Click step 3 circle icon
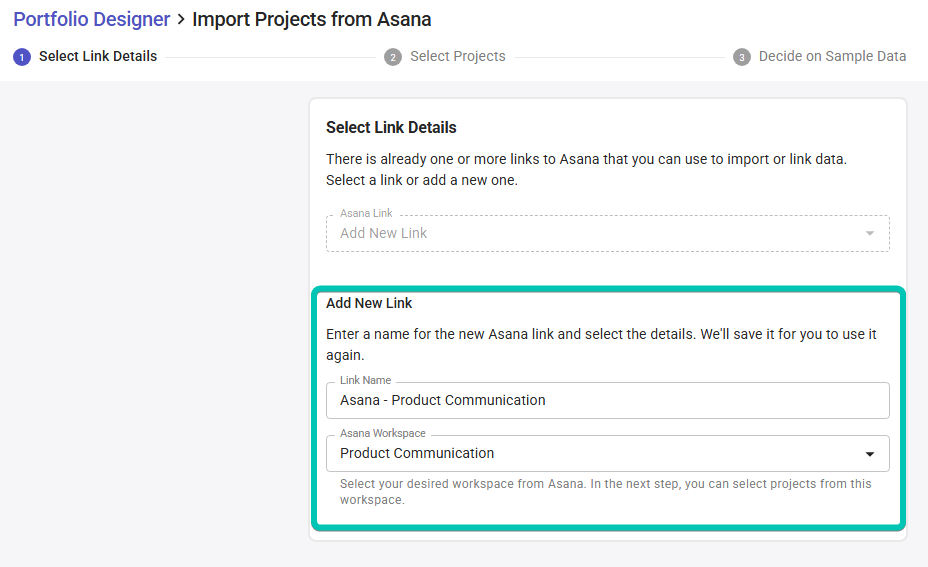 click(742, 57)
